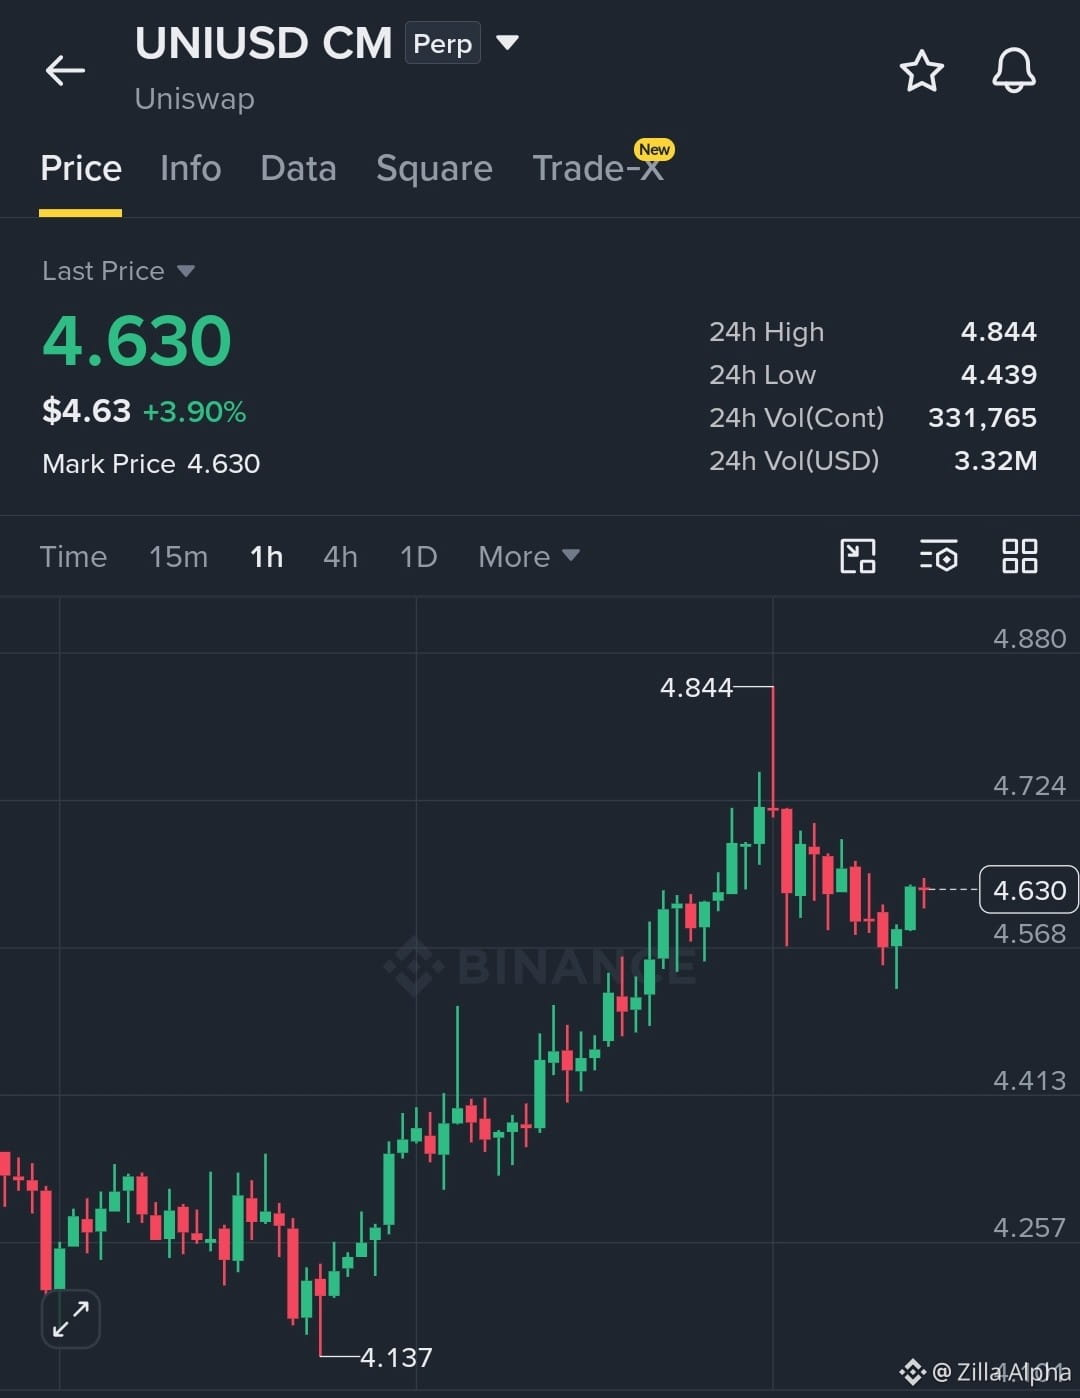Tap the +3.90% change value
1080x1398 pixels.
[195, 412]
